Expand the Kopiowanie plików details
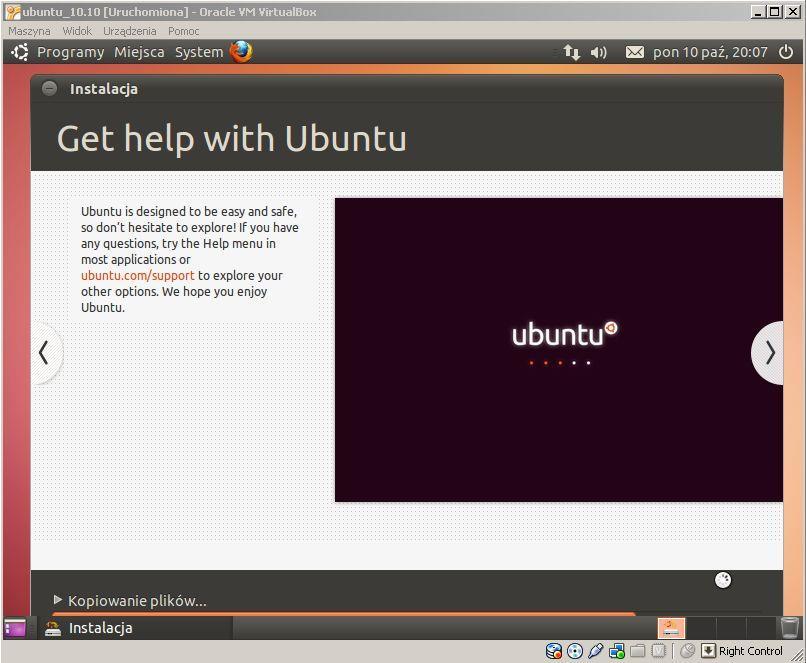The height and width of the screenshot is (663, 806). point(58,600)
